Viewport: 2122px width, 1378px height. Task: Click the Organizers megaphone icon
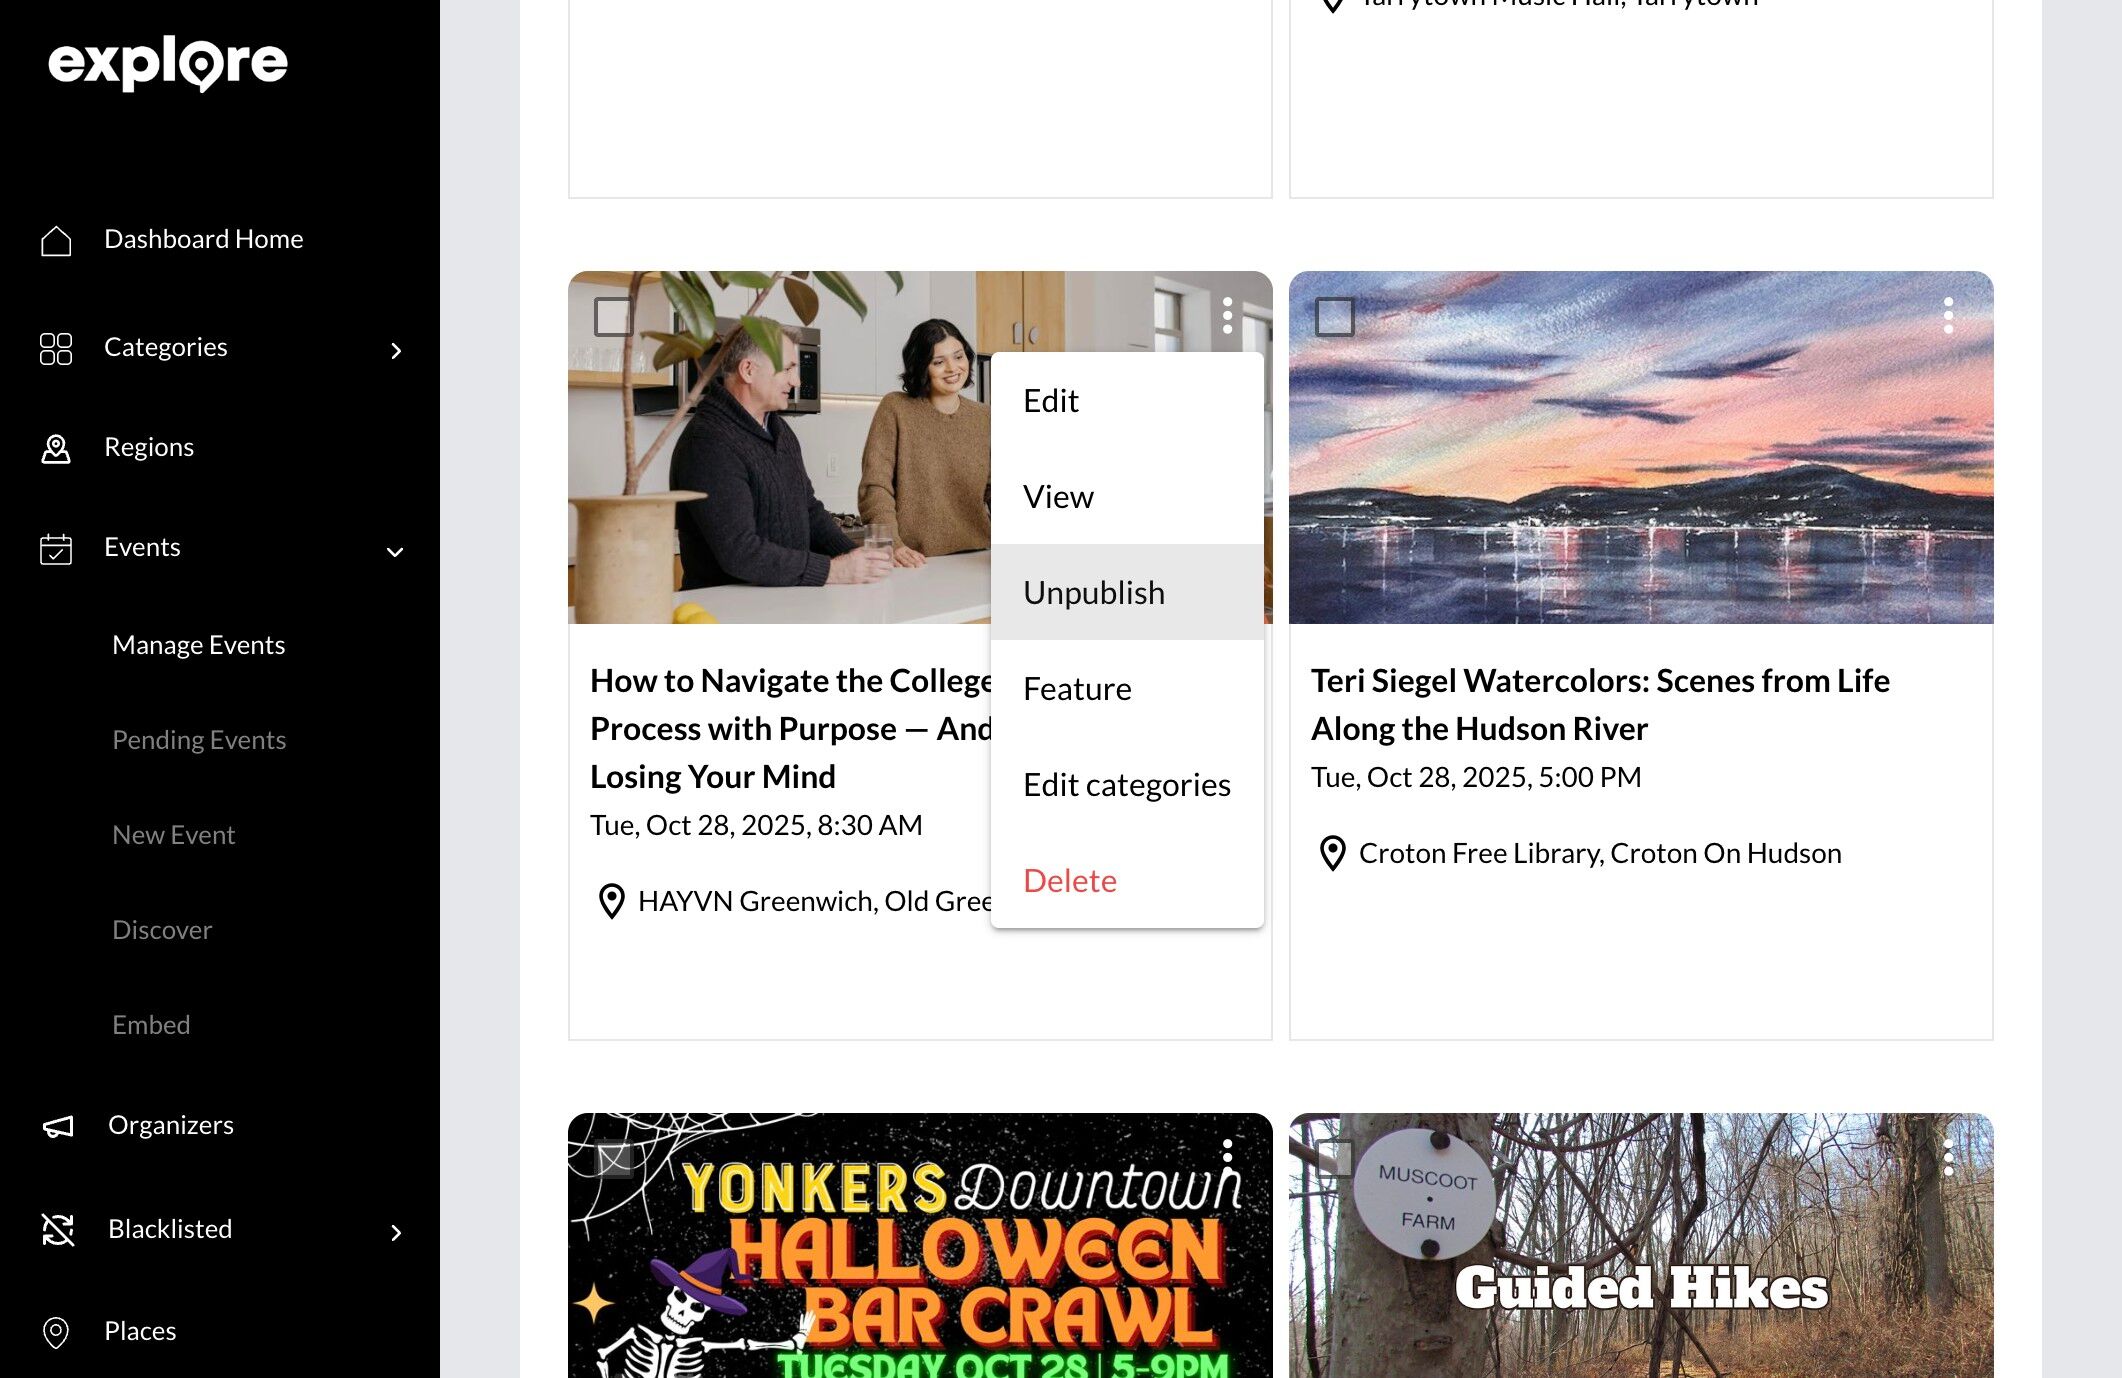coord(58,1126)
